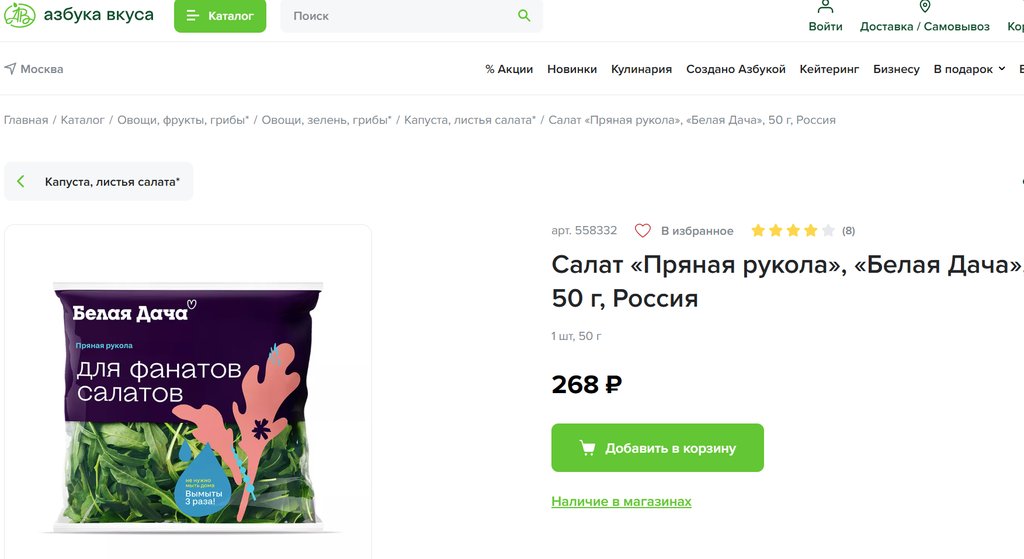Image resolution: width=1024 pixels, height=559 pixels.
Task: Click the cart icon on the green button
Action: 588,448
